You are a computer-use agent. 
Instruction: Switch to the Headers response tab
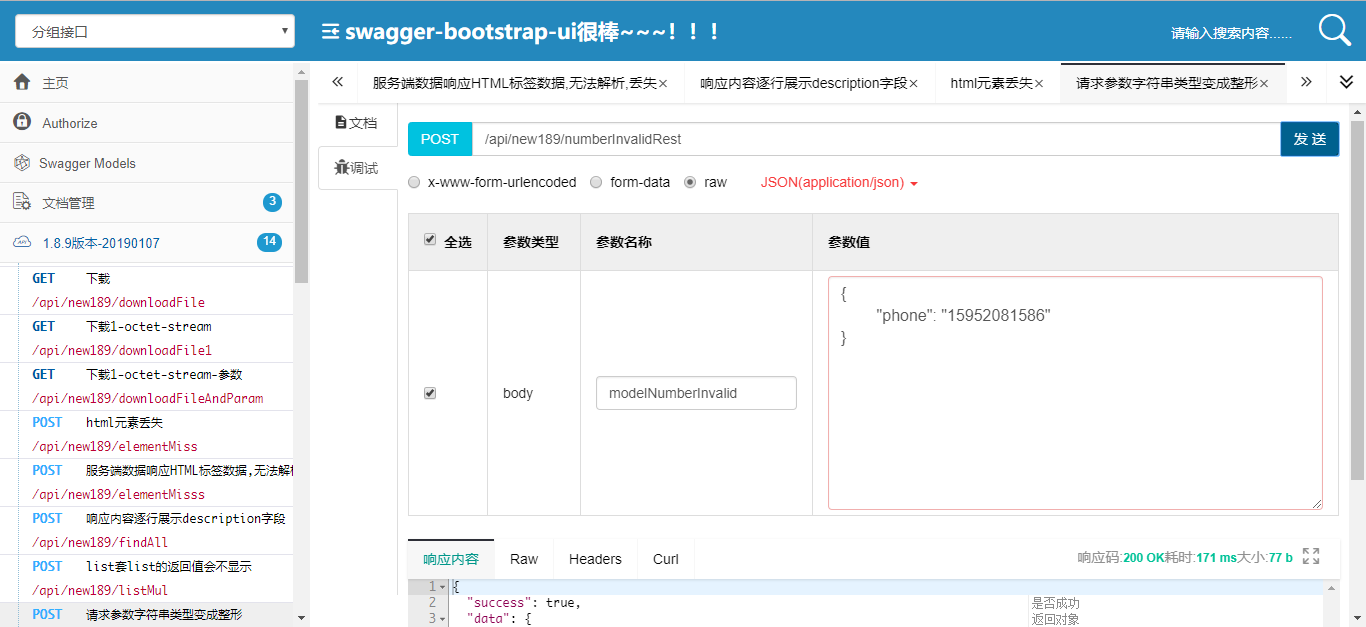pyautogui.click(x=595, y=559)
